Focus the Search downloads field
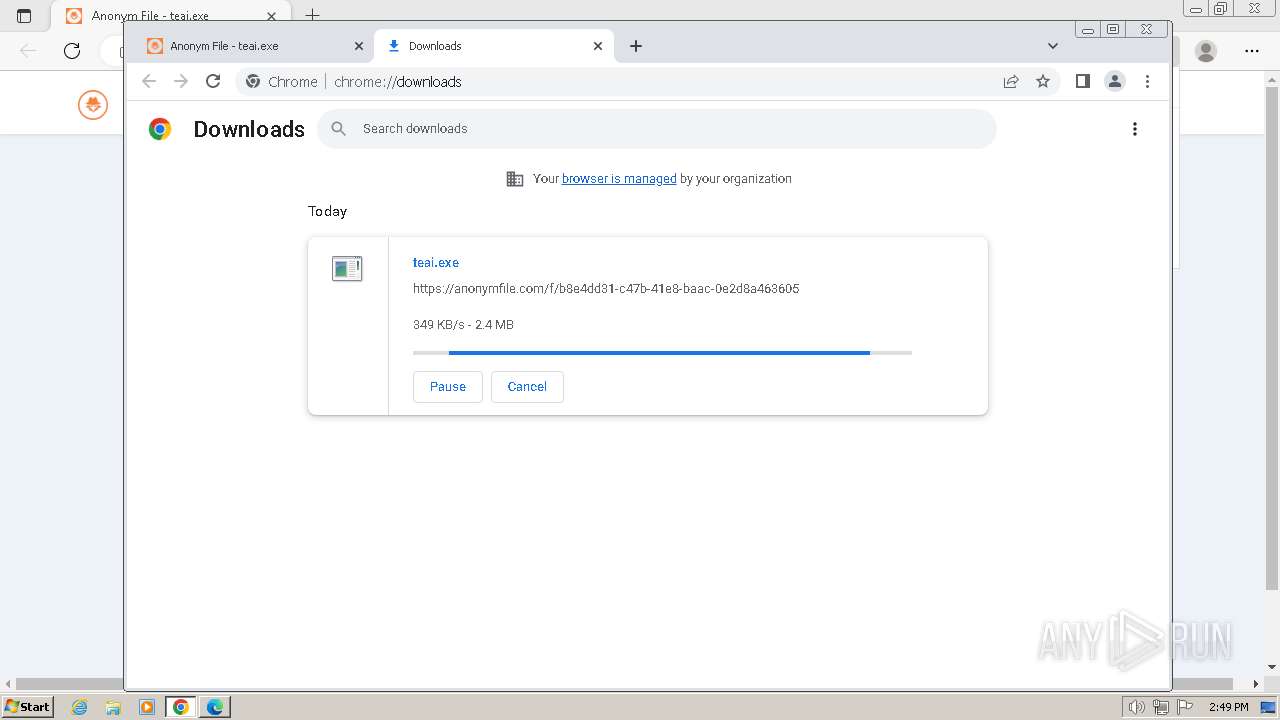Image resolution: width=1280 pixels, height=720 pixels. coord(657,129)
